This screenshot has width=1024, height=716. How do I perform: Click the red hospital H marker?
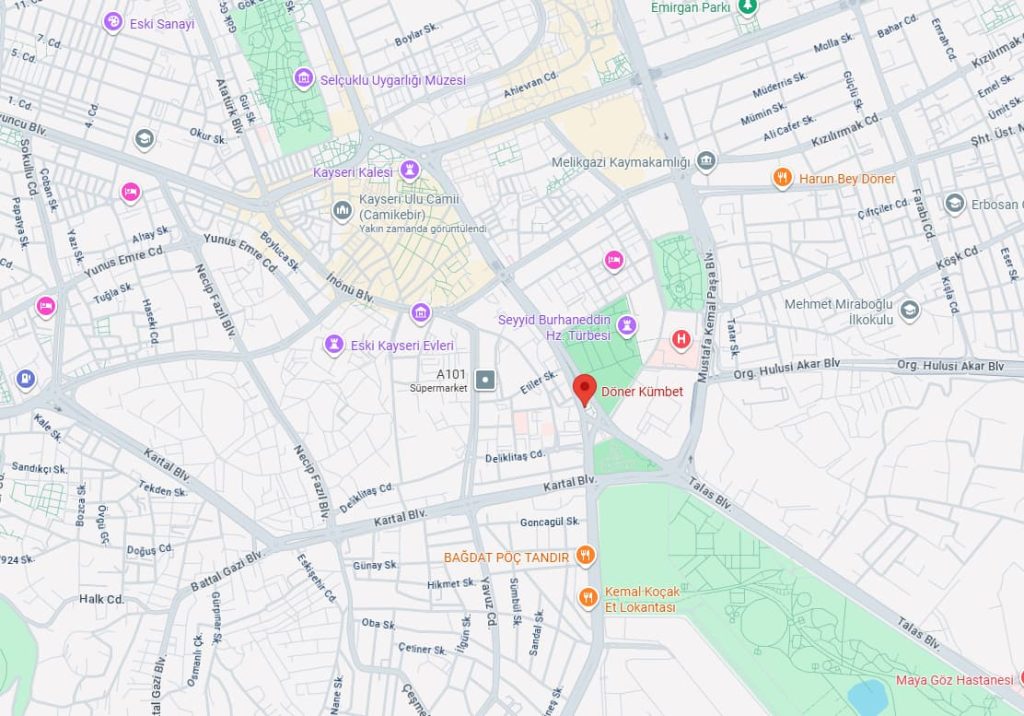681,339
